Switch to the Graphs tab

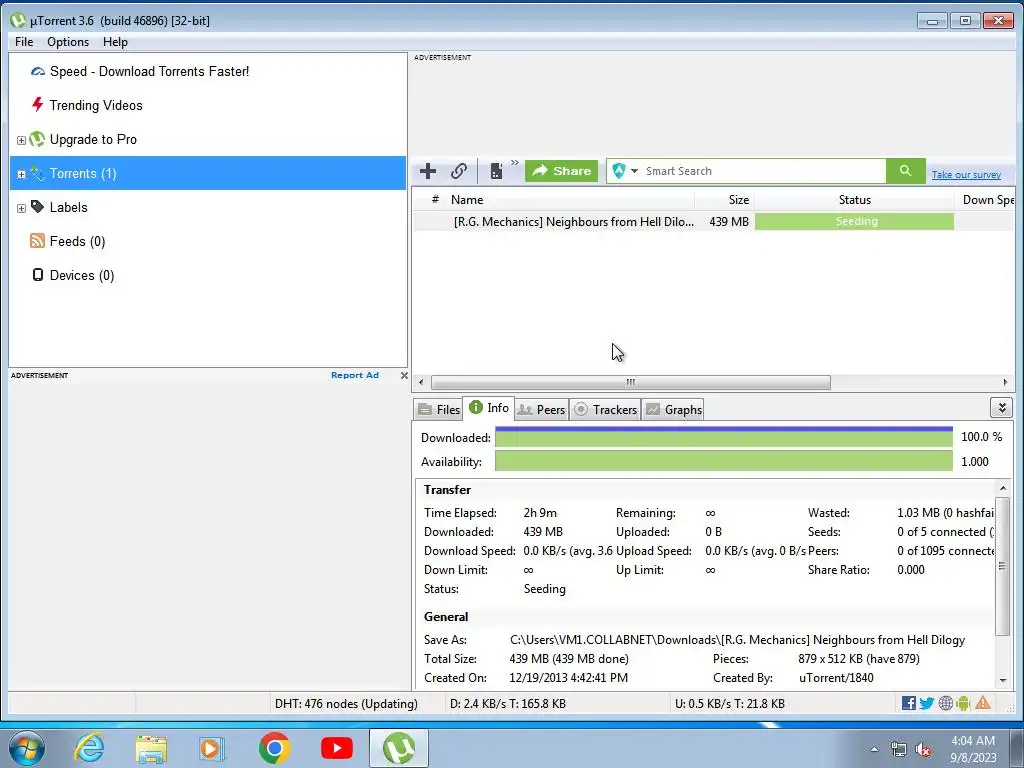[x=674, y=409]
